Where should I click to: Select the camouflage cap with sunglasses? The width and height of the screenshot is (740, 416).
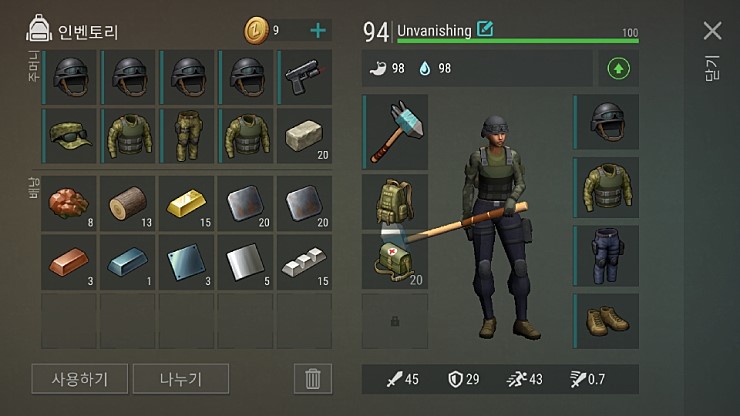point(69,136)
